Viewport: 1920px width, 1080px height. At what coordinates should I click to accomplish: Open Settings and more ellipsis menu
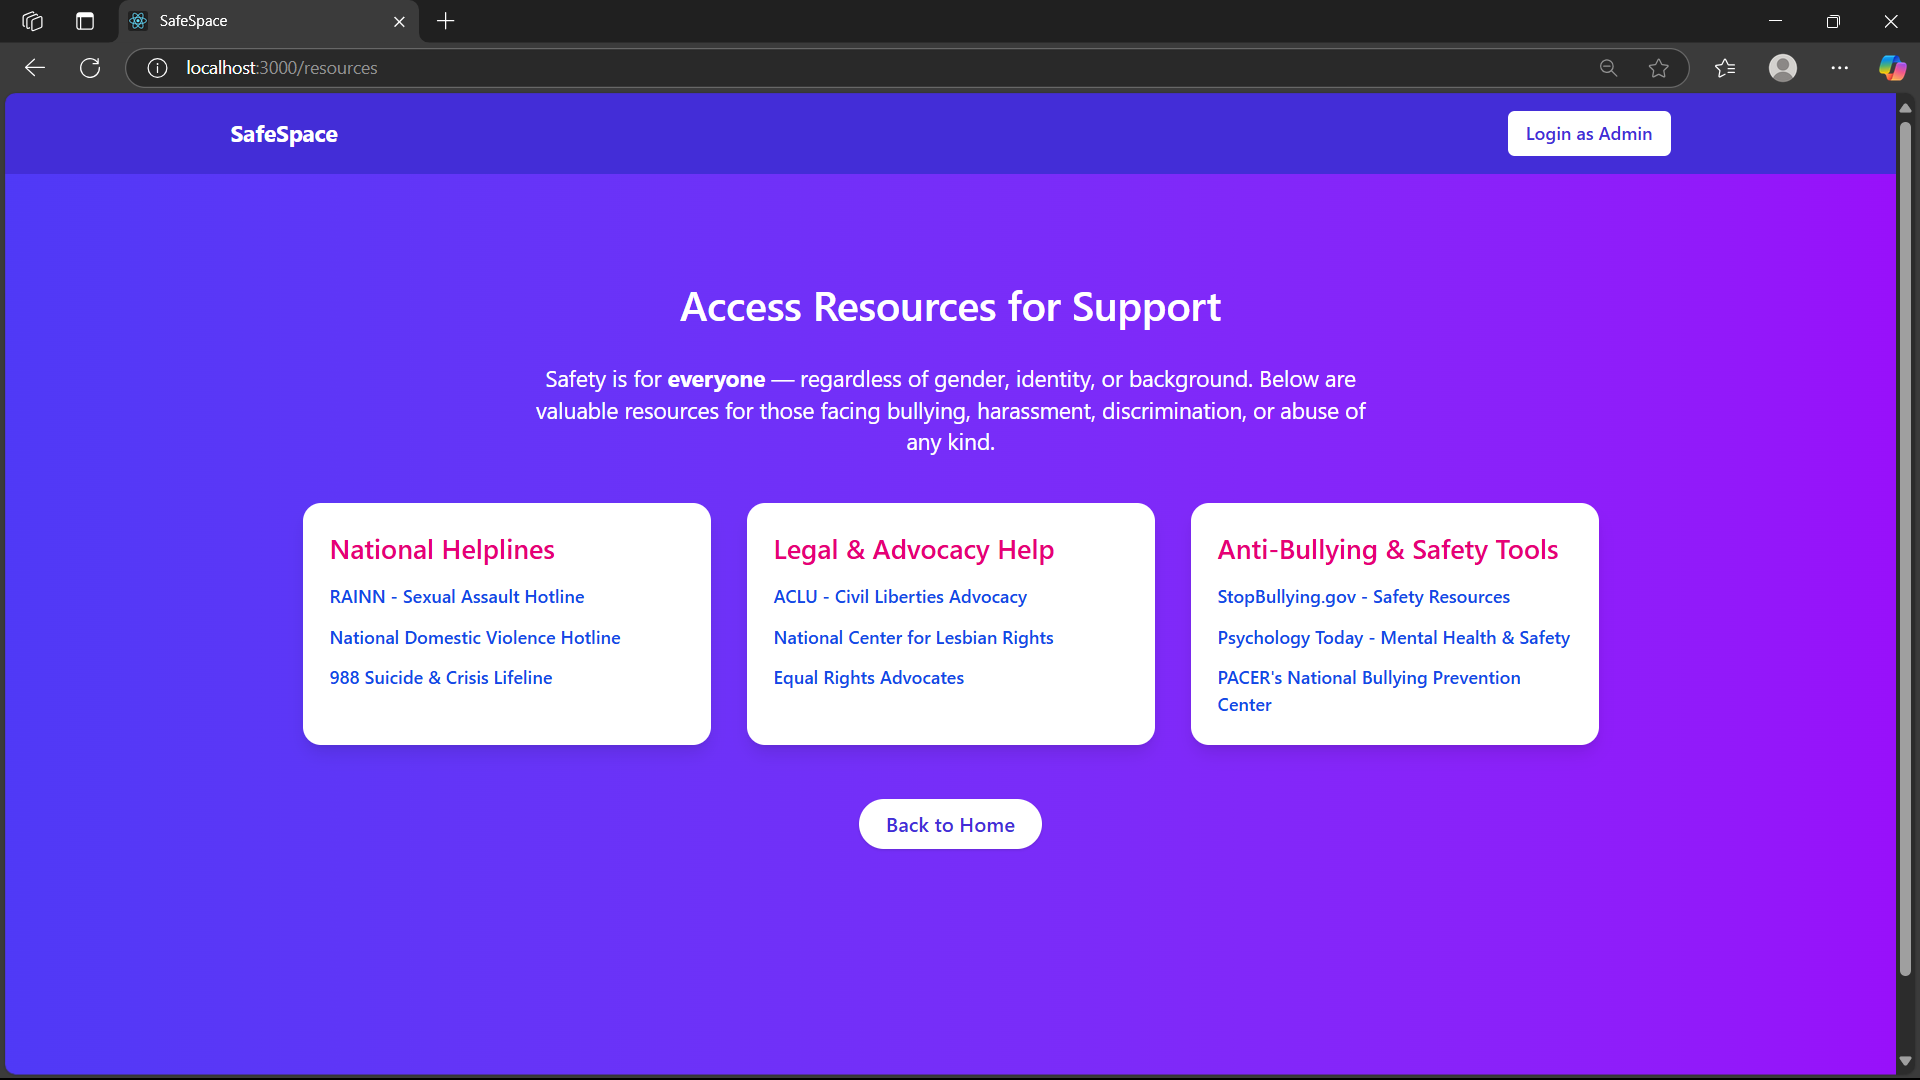1839,68
